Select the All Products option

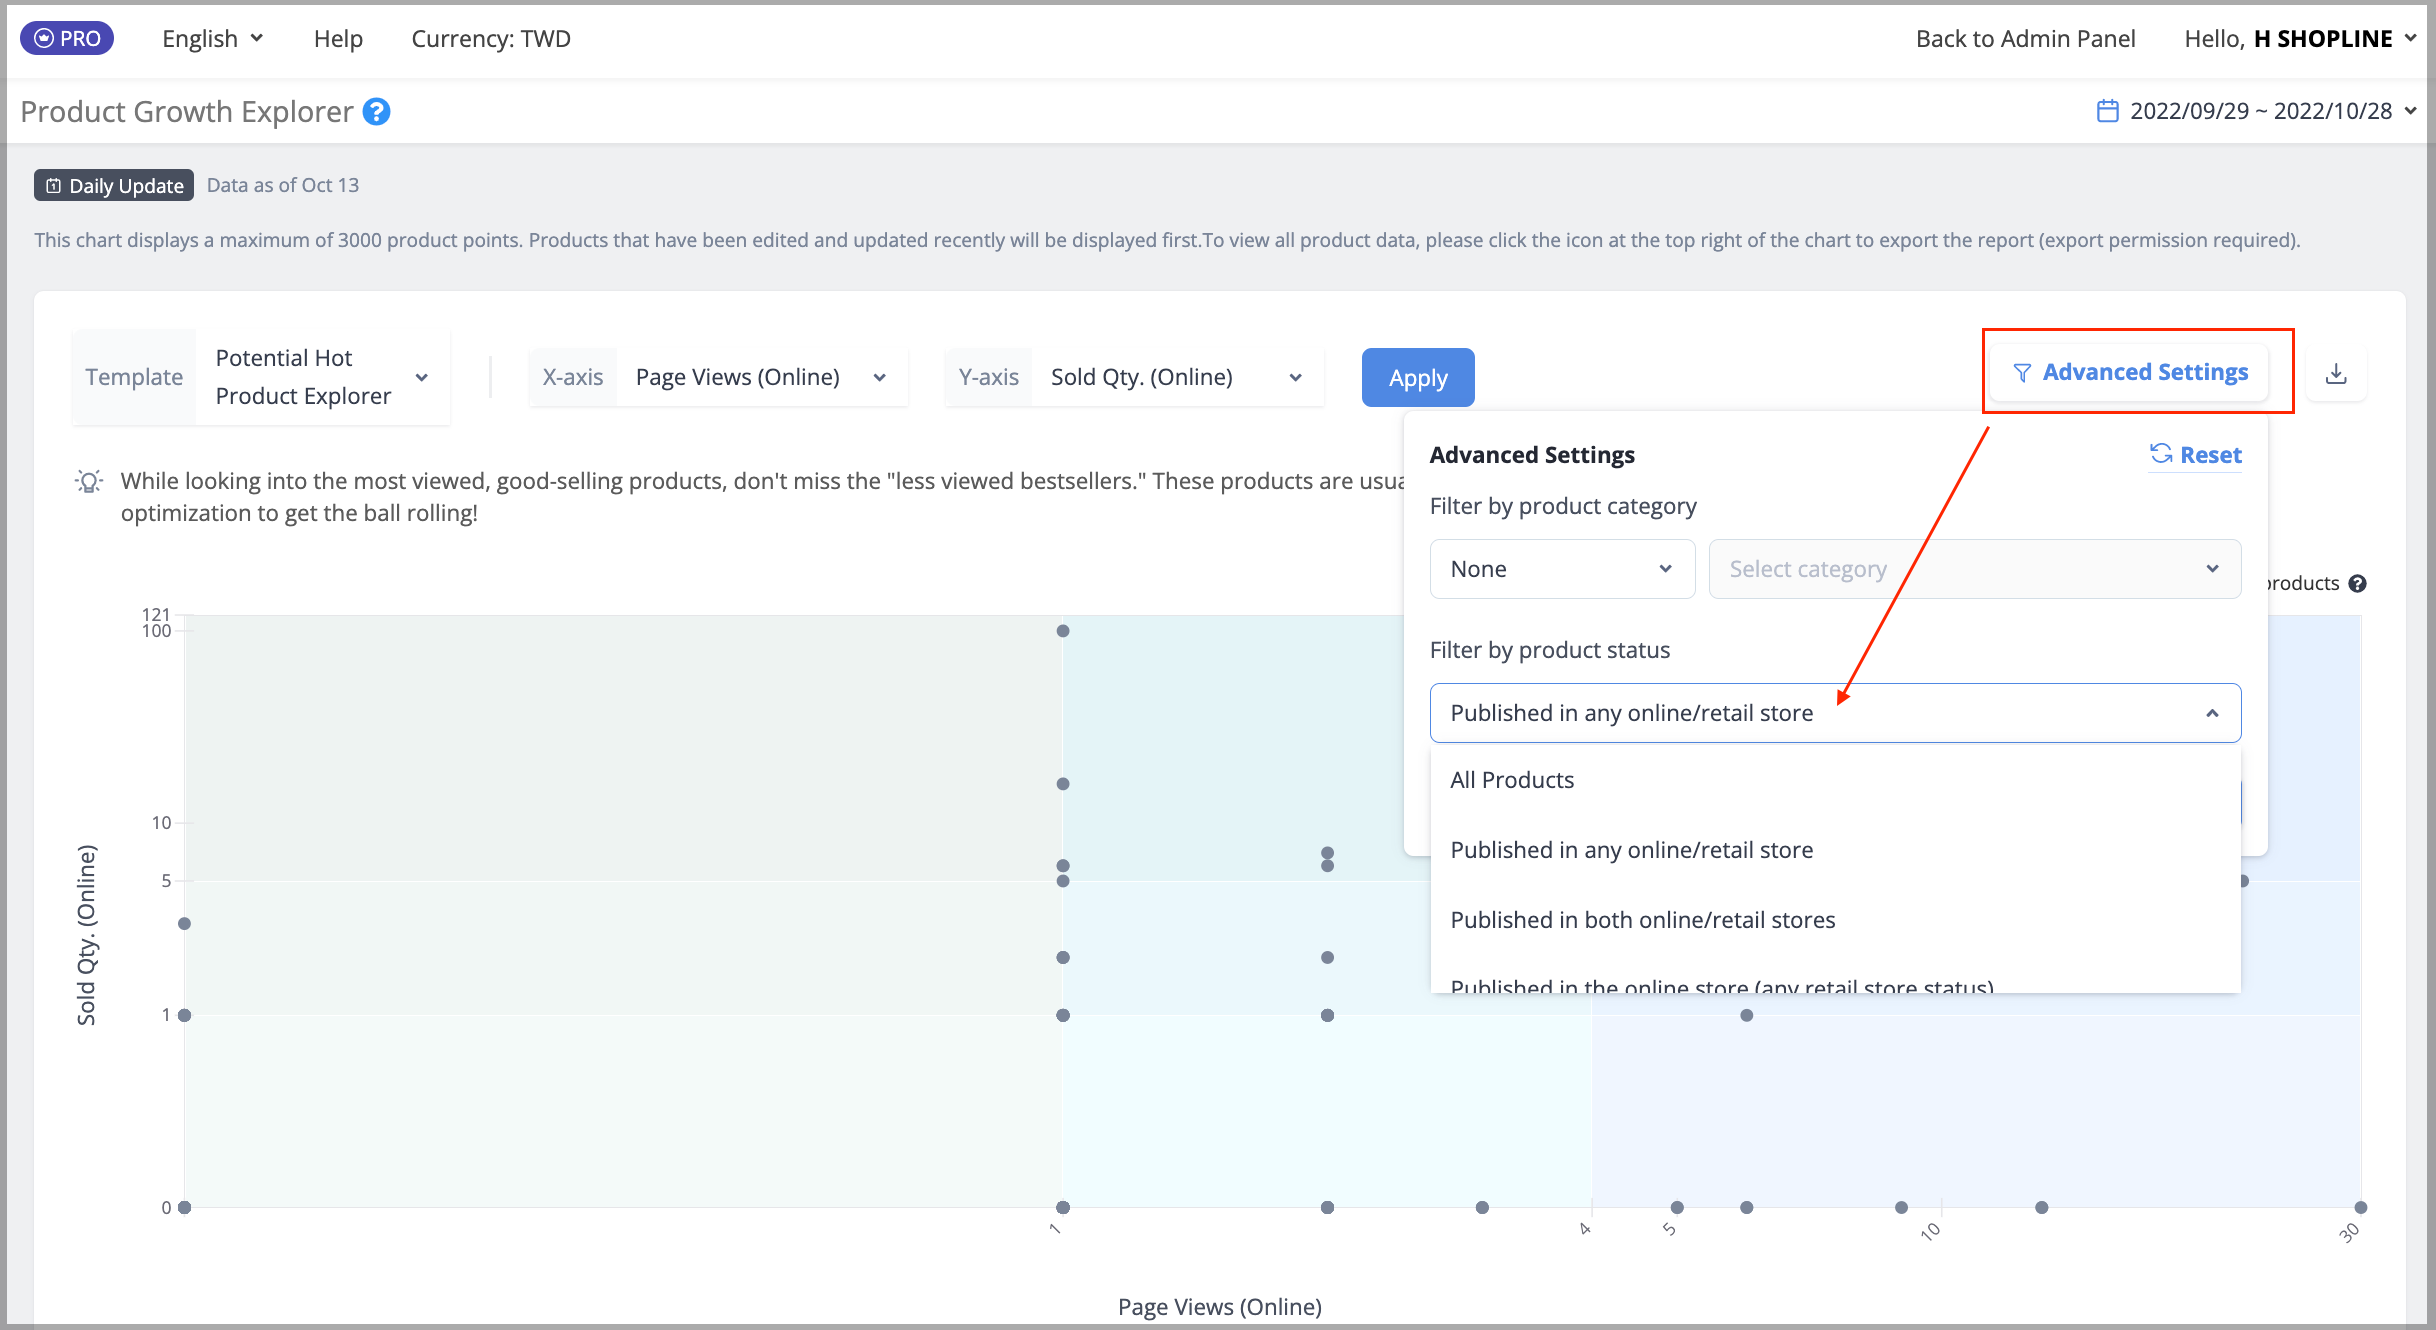click(1836, 780)
